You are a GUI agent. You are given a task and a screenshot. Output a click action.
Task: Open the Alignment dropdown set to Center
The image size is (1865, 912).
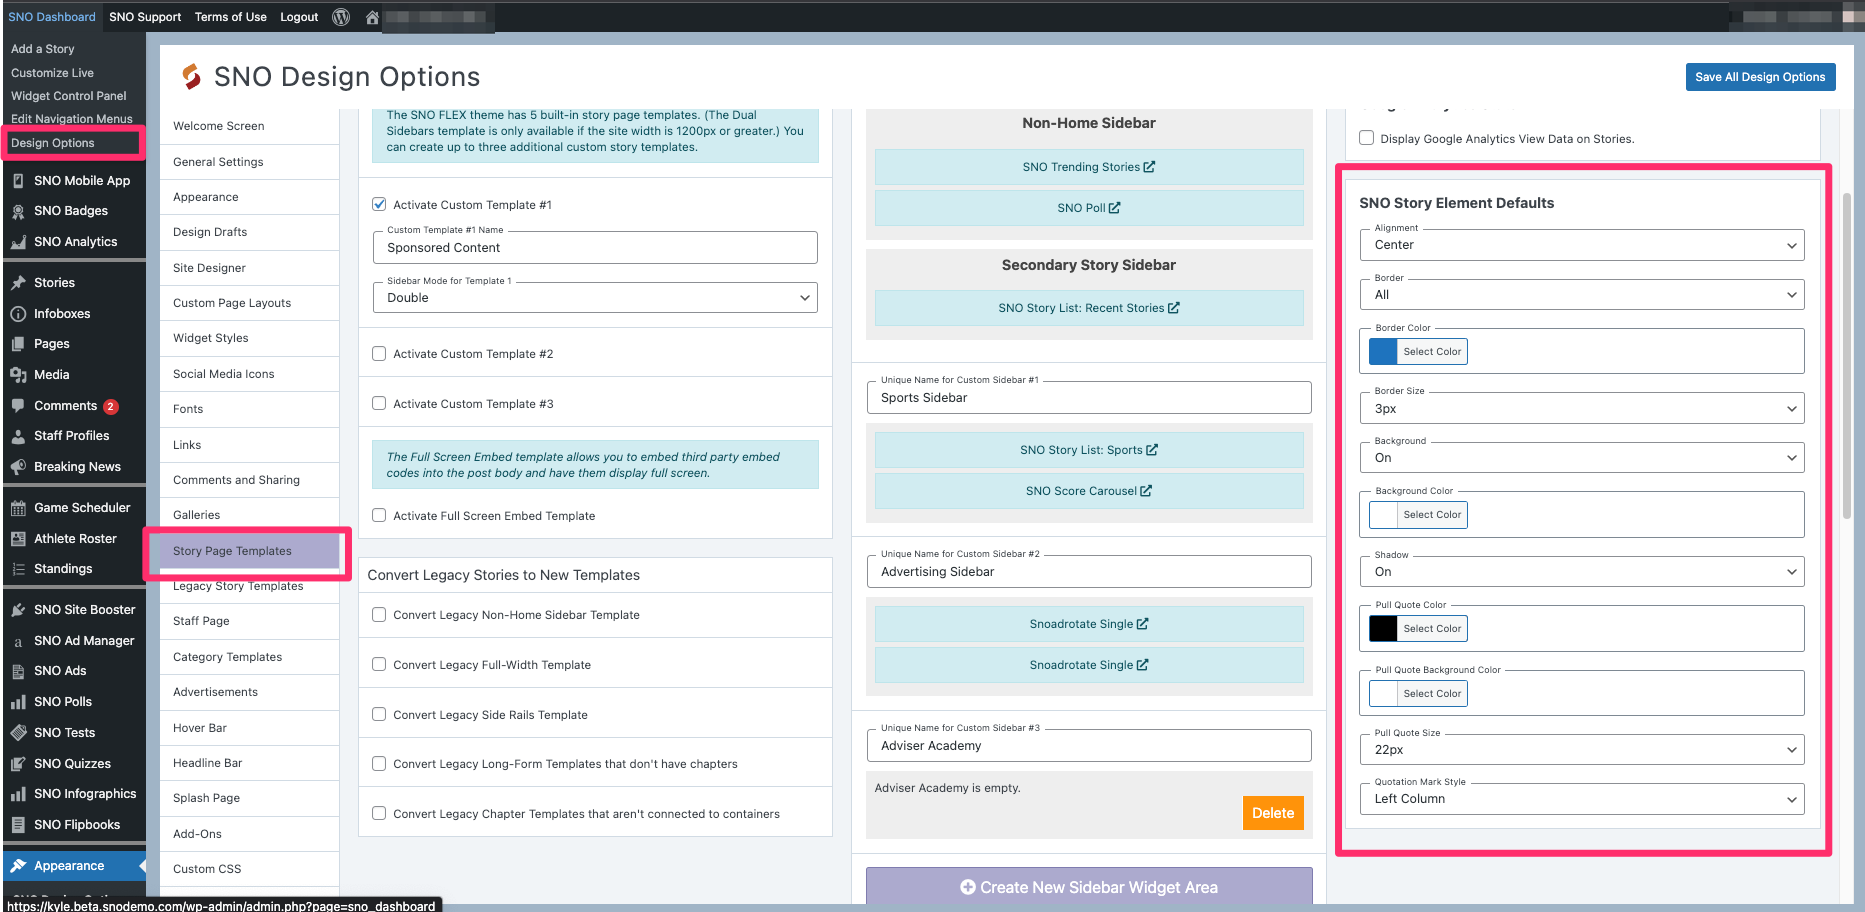click(x=1582, y=245)
